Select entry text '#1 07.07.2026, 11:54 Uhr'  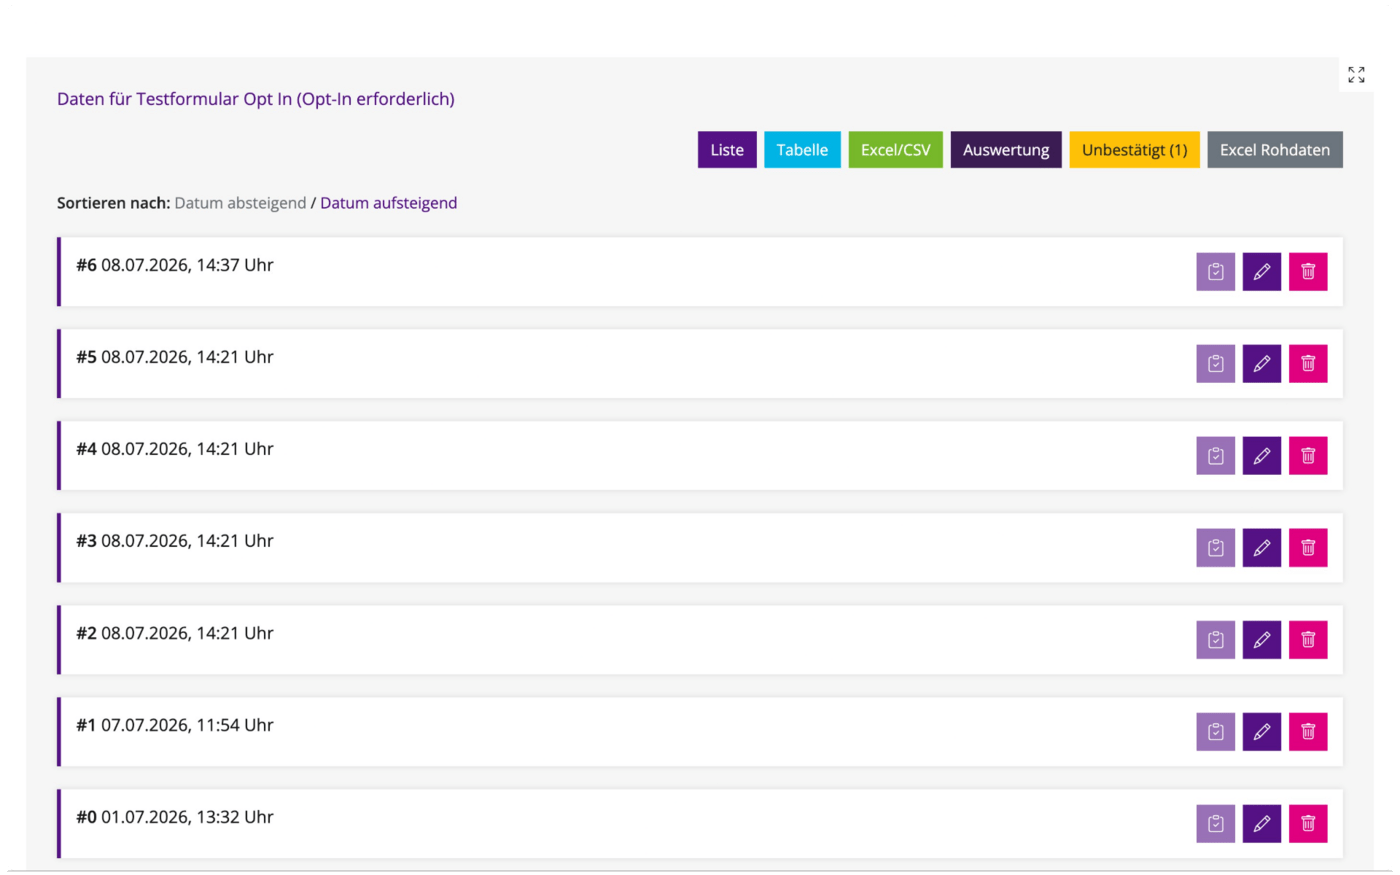pos(175,725)
